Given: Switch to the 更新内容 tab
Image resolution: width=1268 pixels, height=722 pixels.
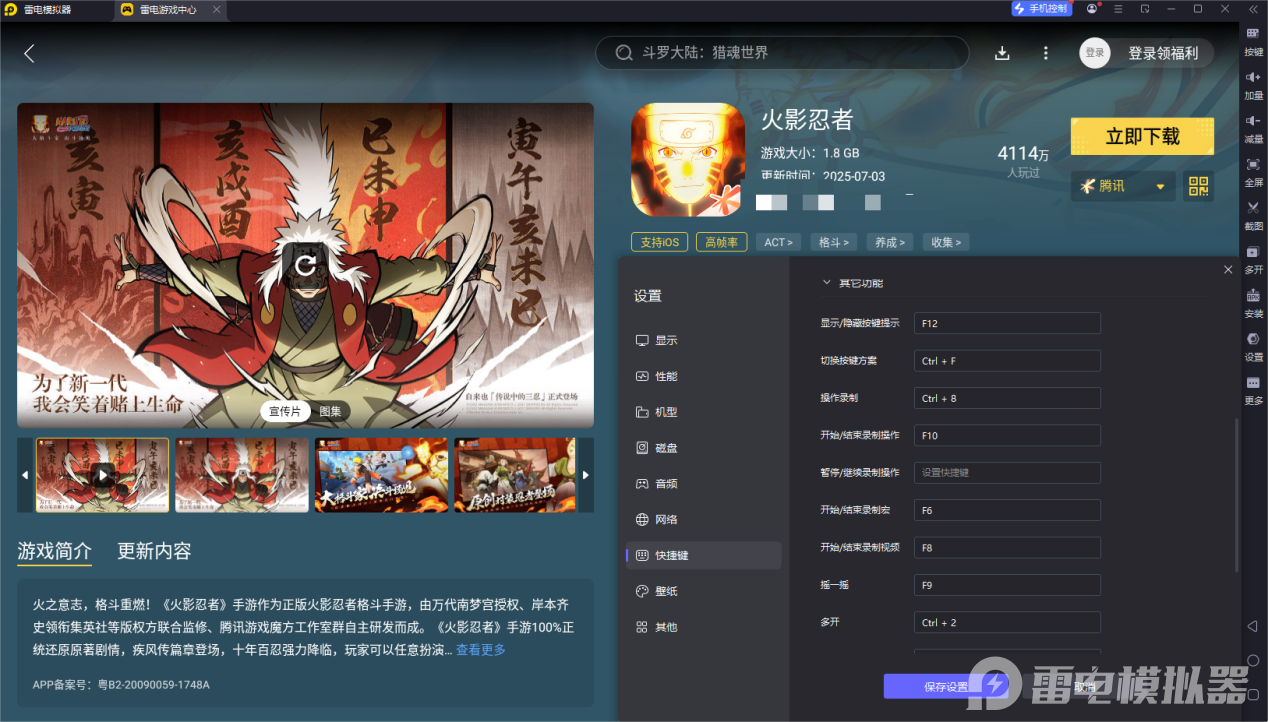Looking at the screenshot, I should tap(154, 551).
